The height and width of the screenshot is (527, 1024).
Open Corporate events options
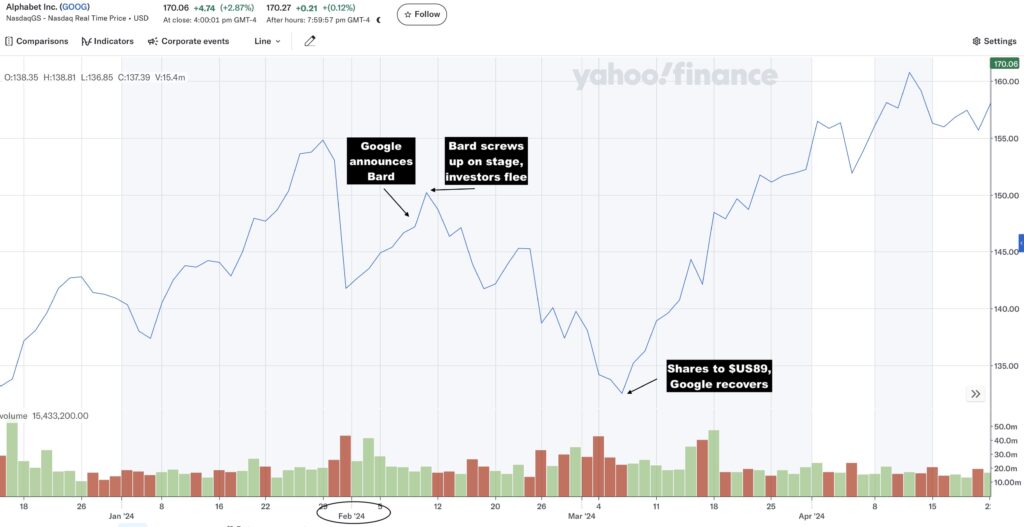pos(188,41)
